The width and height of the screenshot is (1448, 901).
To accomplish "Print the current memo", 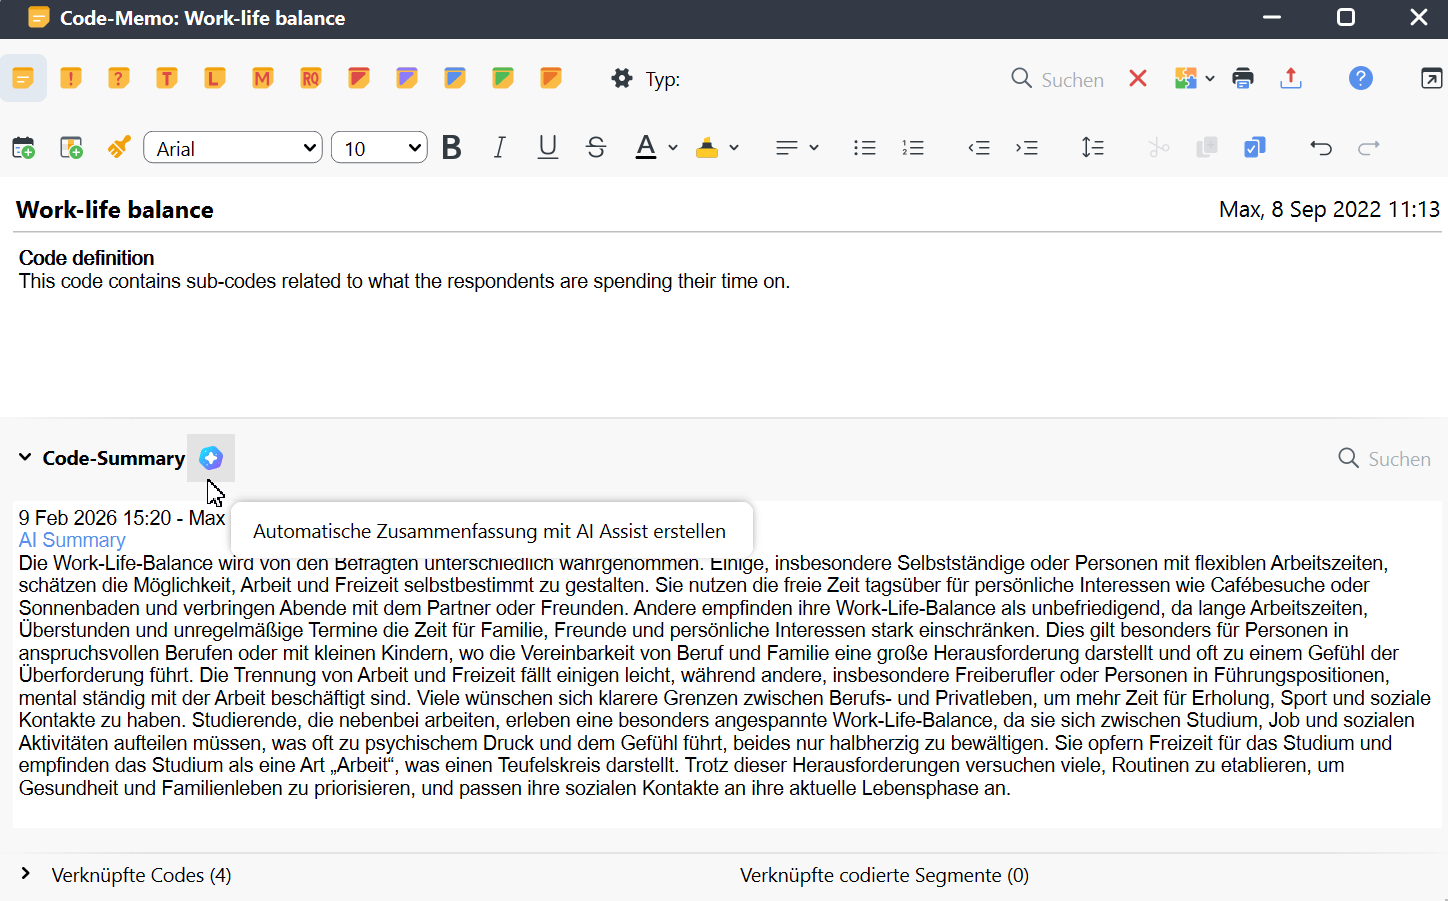I will click(x=1243, y=78).
